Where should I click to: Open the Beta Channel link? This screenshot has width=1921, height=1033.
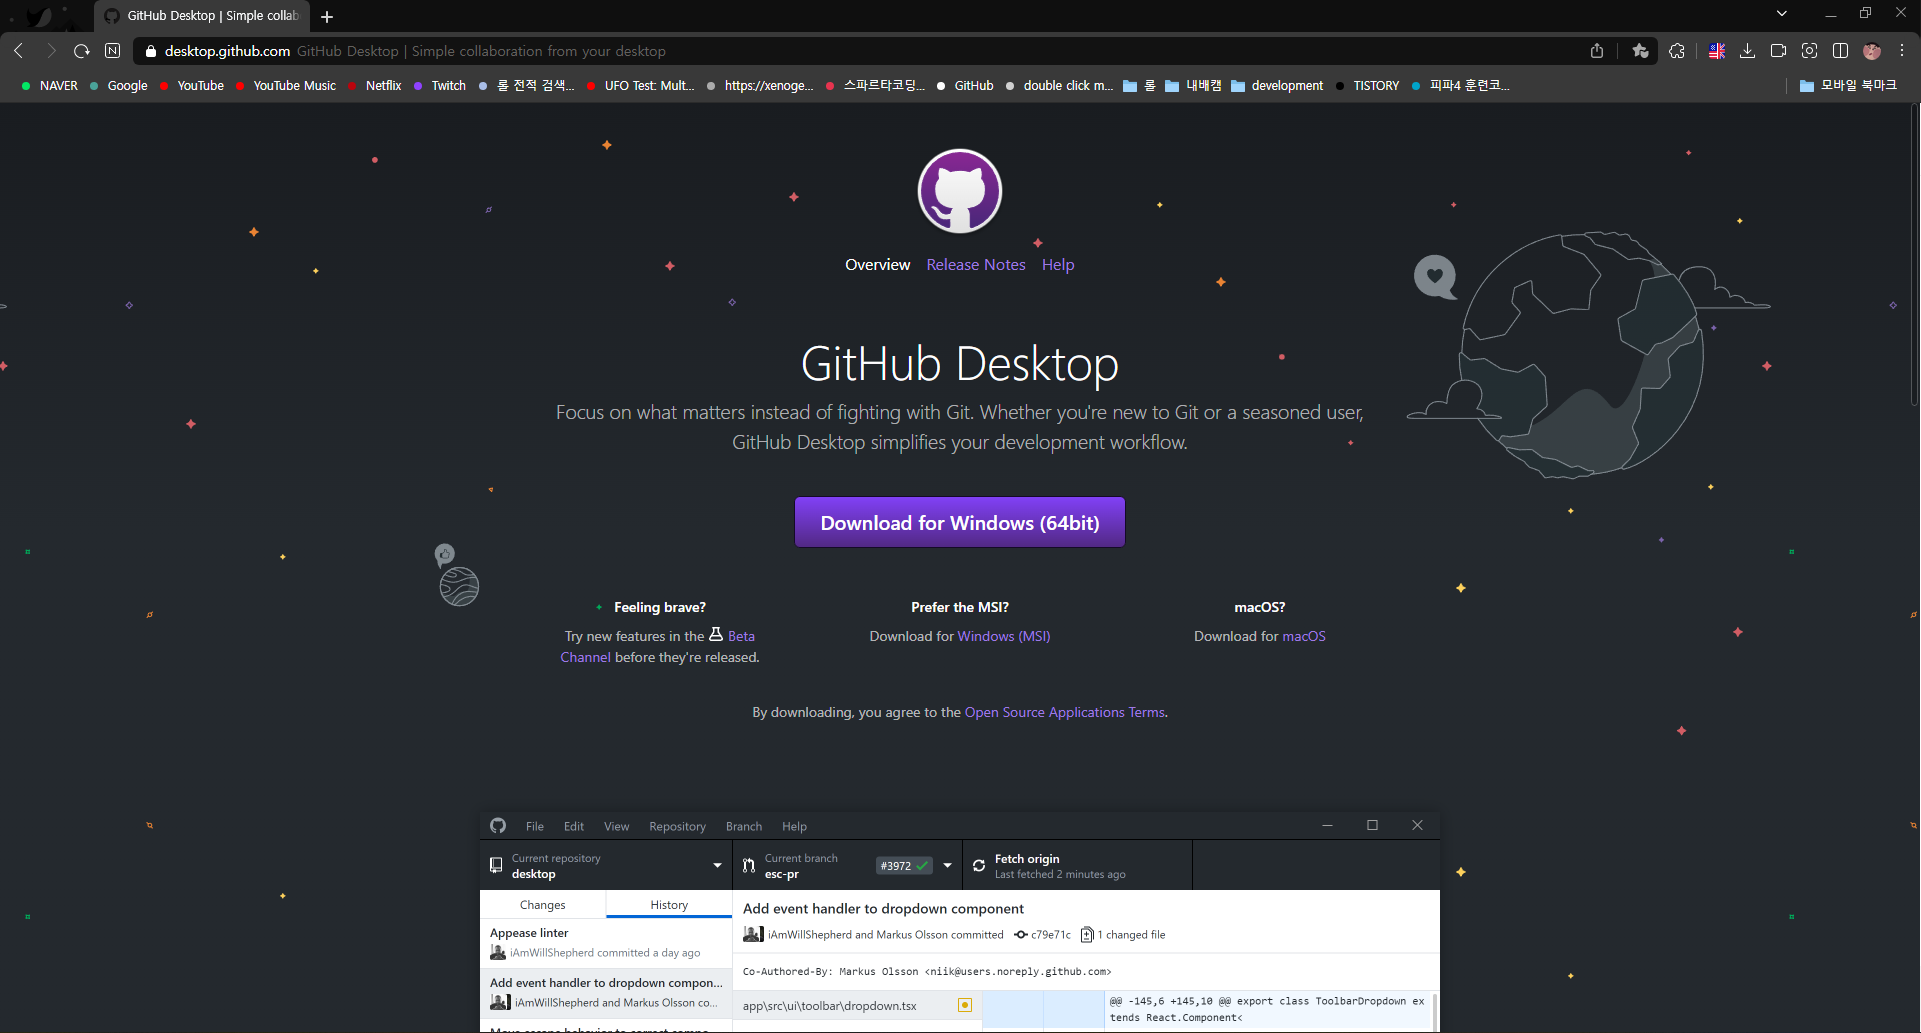click(741, 636)
